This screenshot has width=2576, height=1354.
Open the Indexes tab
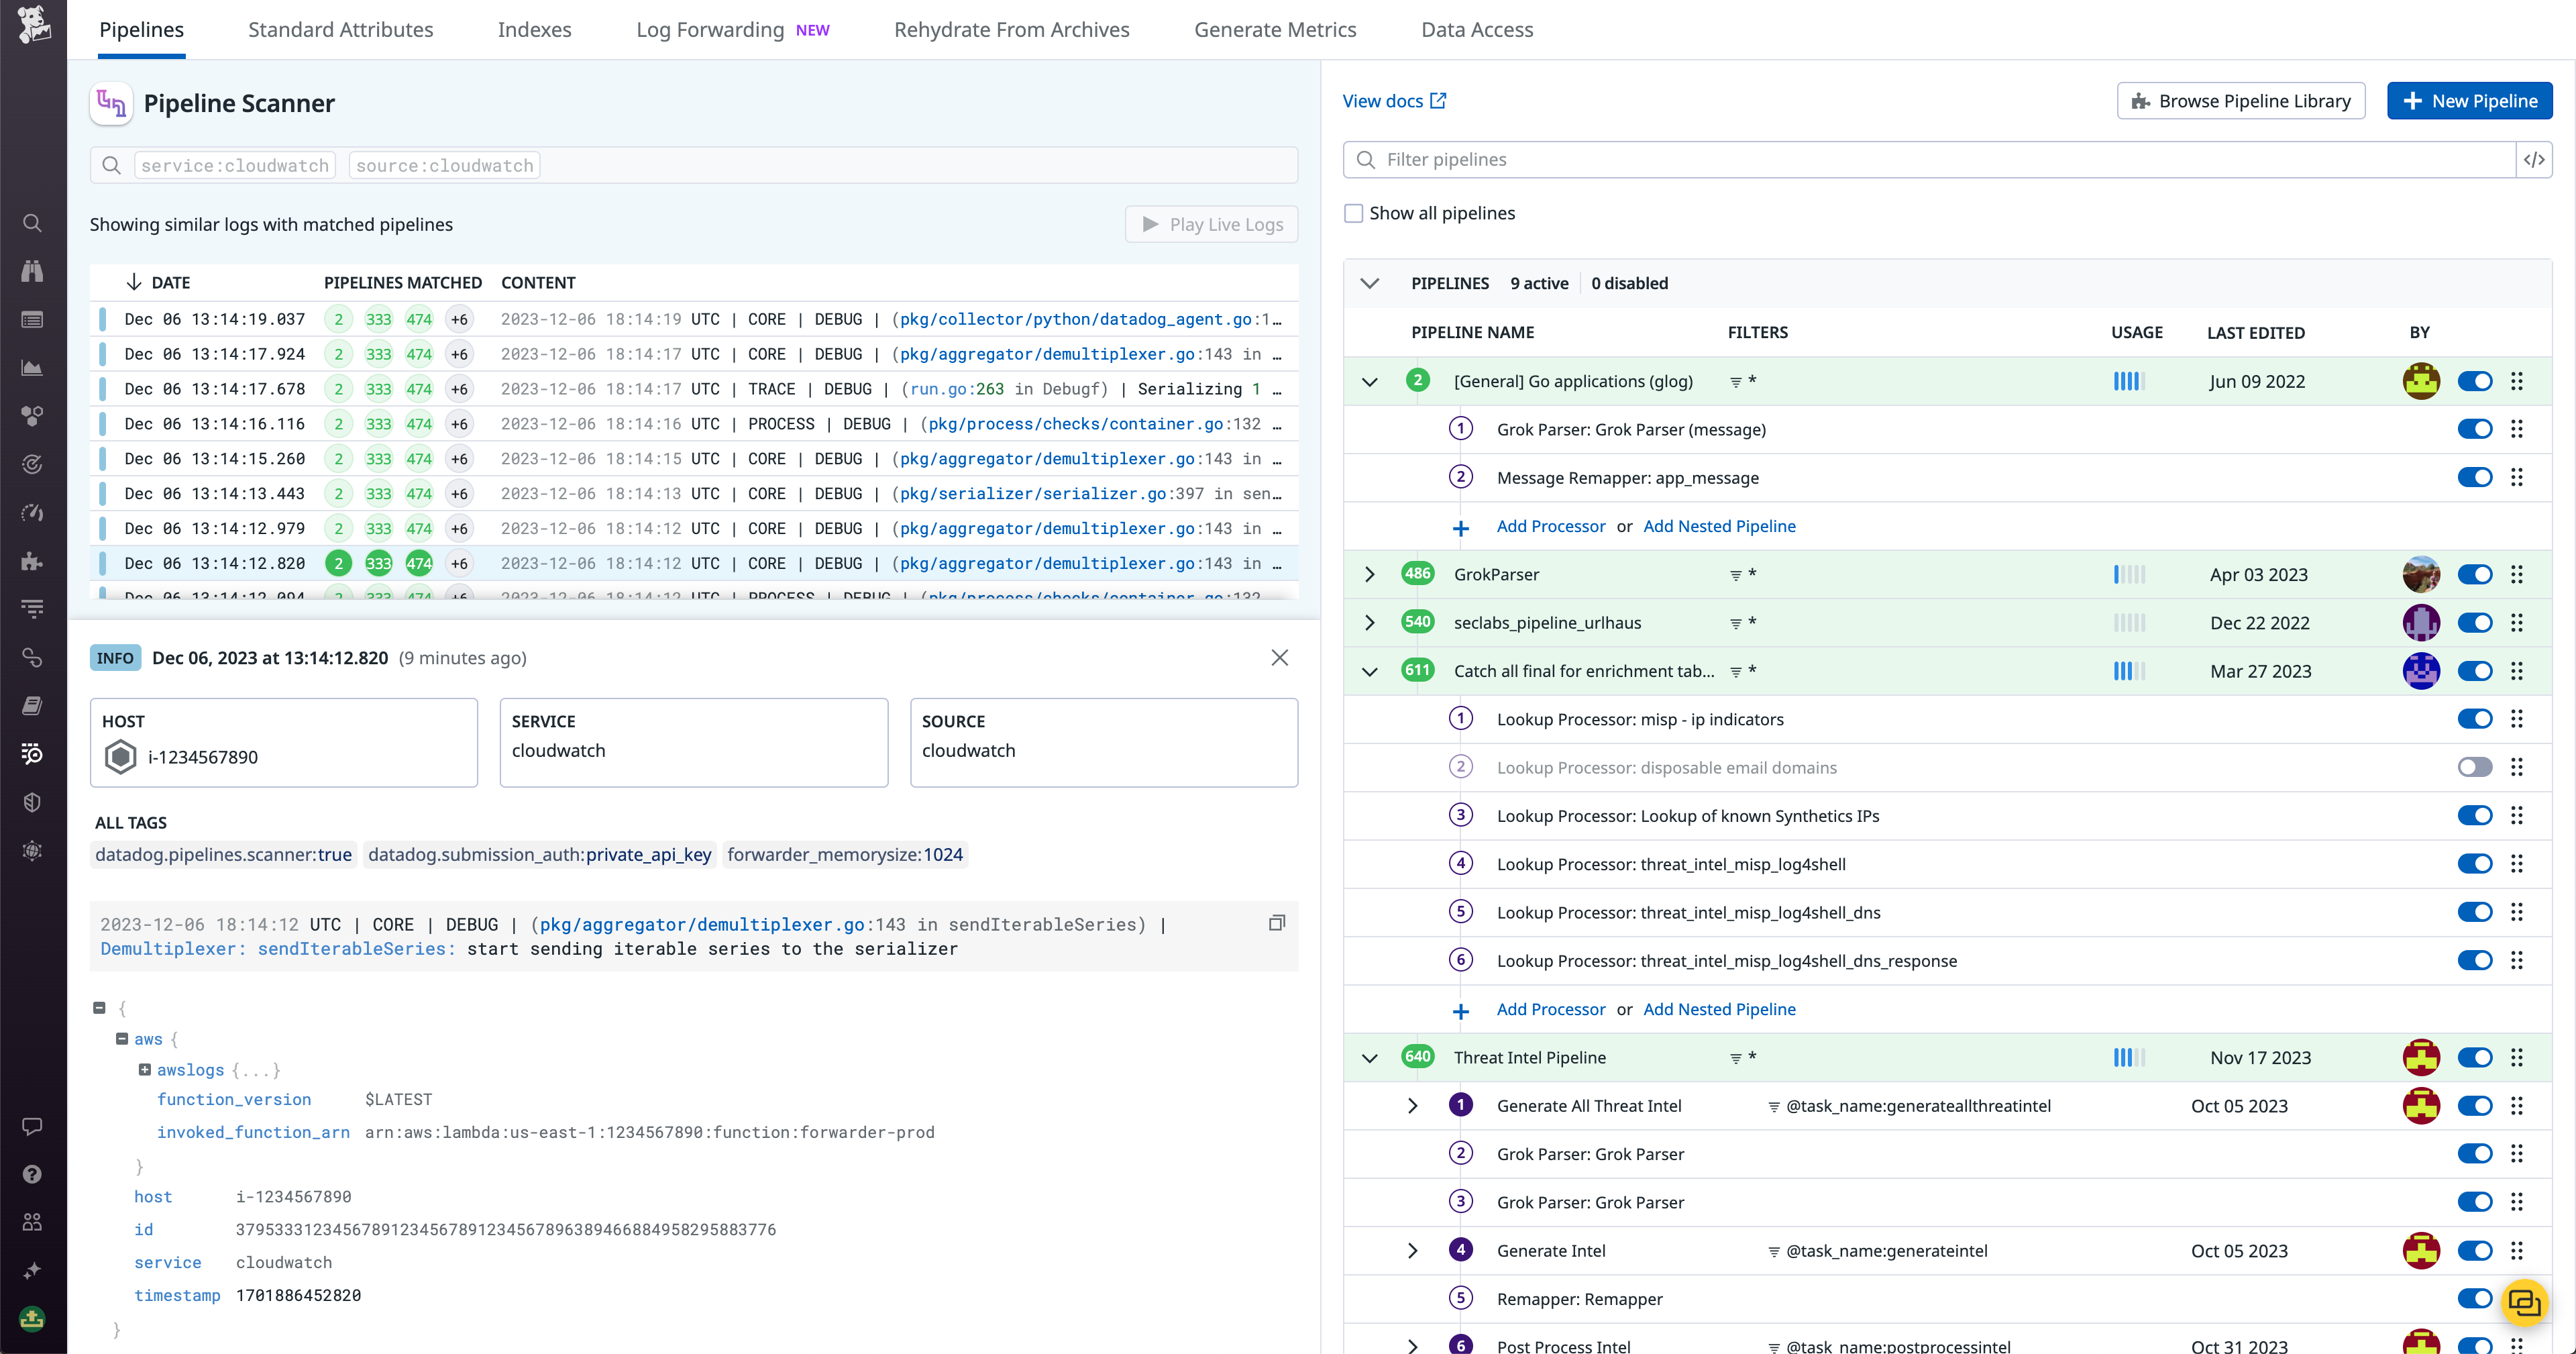[x=534, y=29]
